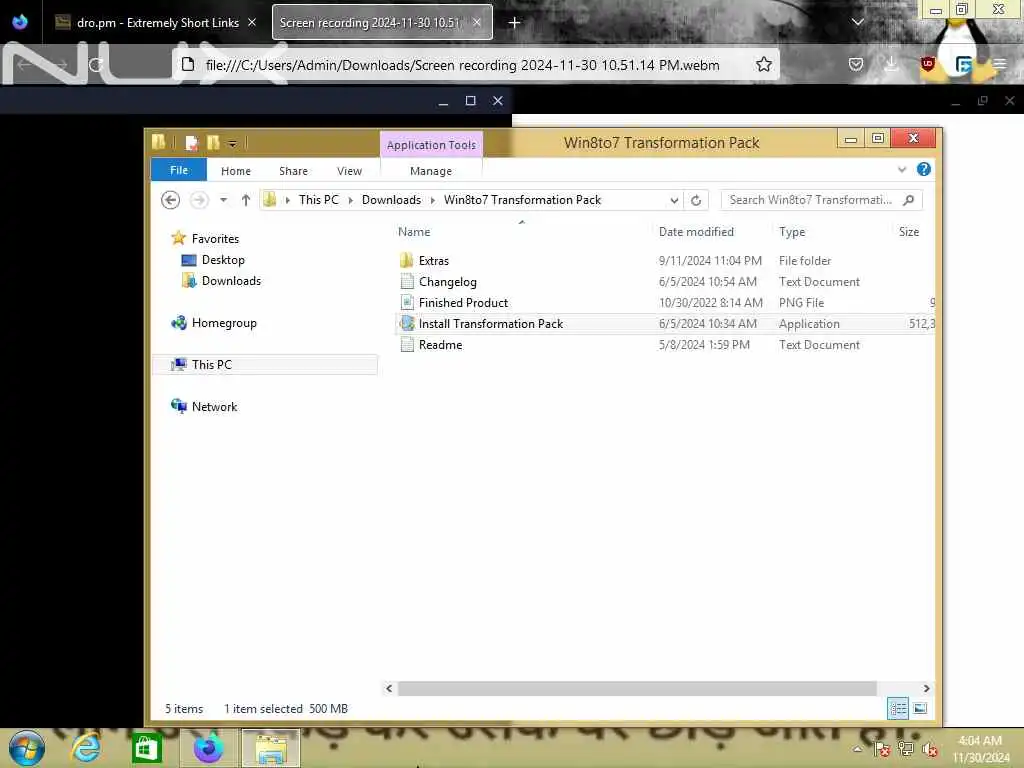This screenshot has height=768, width=1024.
Task: Expand the arrow before This PC breadcrumb
Action: click(287, 200)
